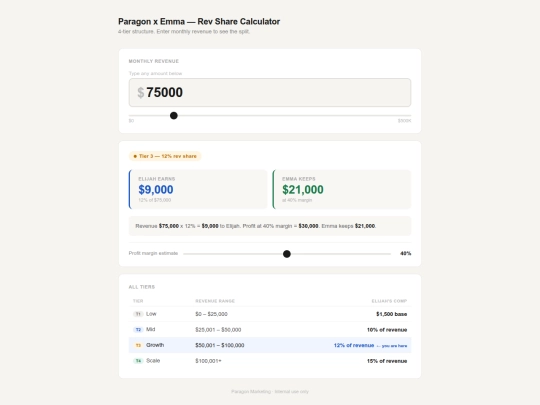Select the $0 – $25,000 revenue range row
This screenshot has width=540, height=405.
(x=270, y=314)
